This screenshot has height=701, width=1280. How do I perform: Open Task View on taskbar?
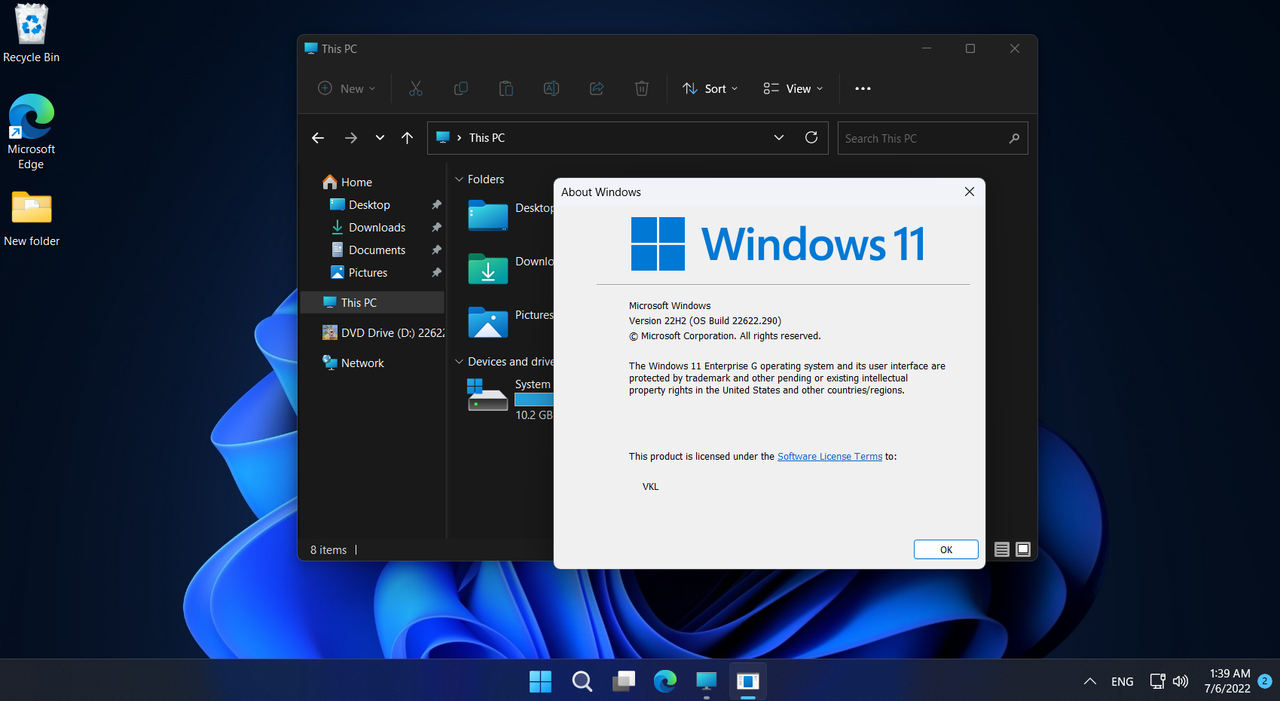tap(624, 681)
